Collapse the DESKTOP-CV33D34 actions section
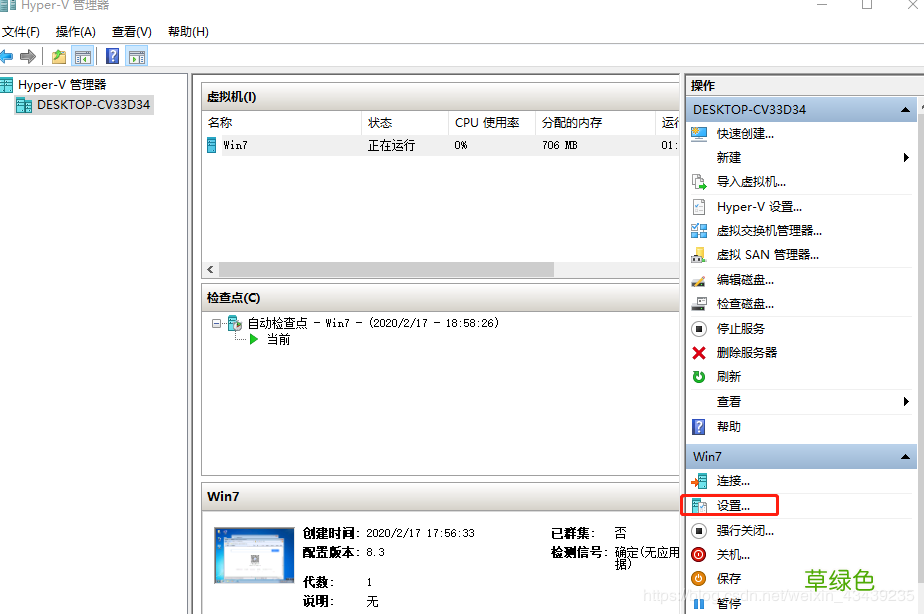 (x=905, y=109)
